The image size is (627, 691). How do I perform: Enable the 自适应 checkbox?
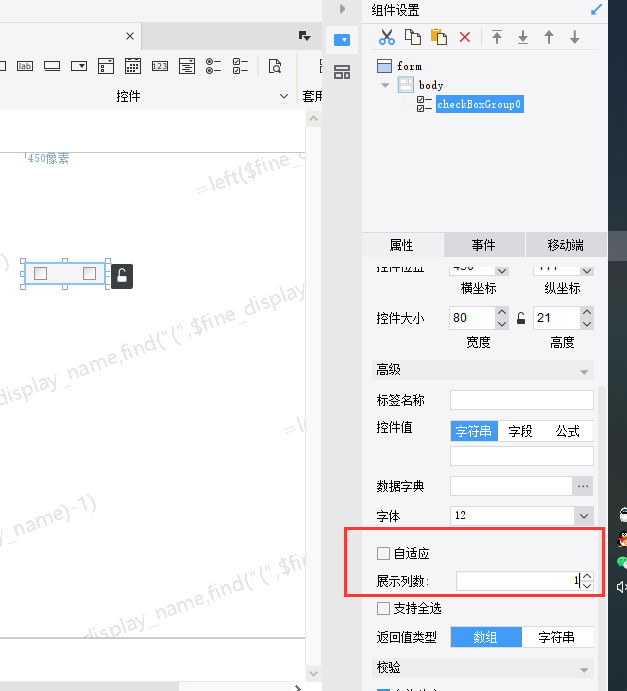pos(383,553)
